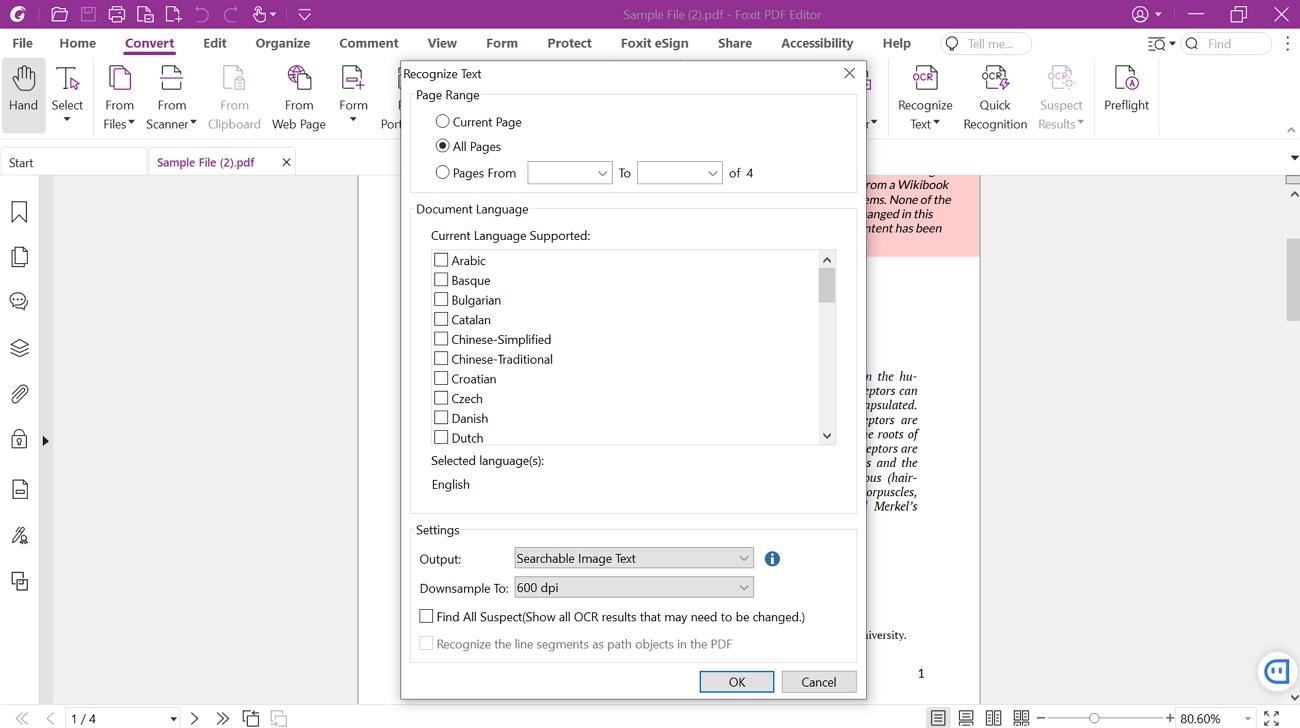1300x728 pixels.
Task: Check the Arabic language box
Action: (x=441, y=260)
